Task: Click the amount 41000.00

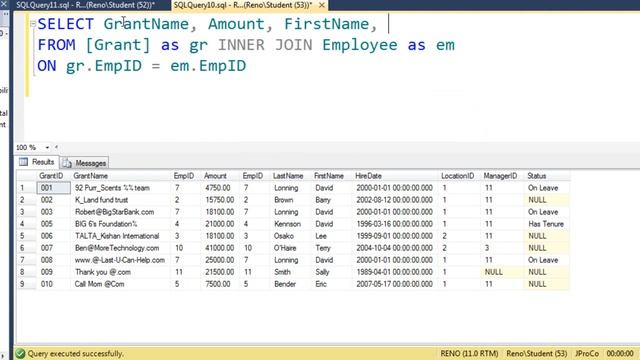Action: [x=219, y=248]
